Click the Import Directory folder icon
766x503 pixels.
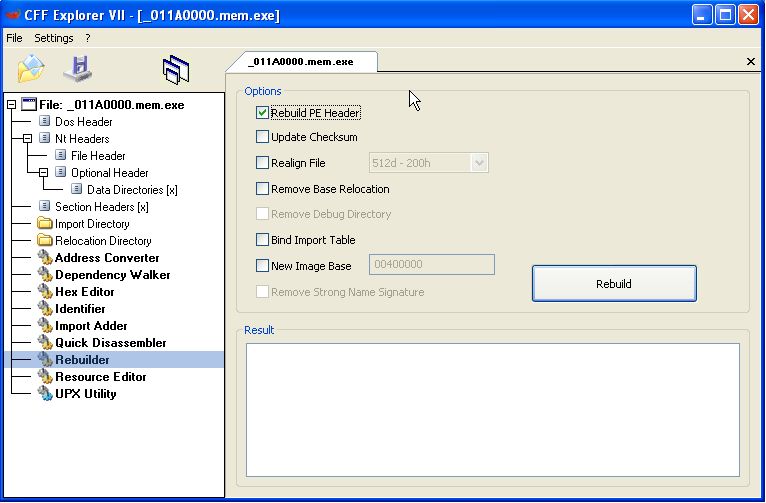[44, 224]
